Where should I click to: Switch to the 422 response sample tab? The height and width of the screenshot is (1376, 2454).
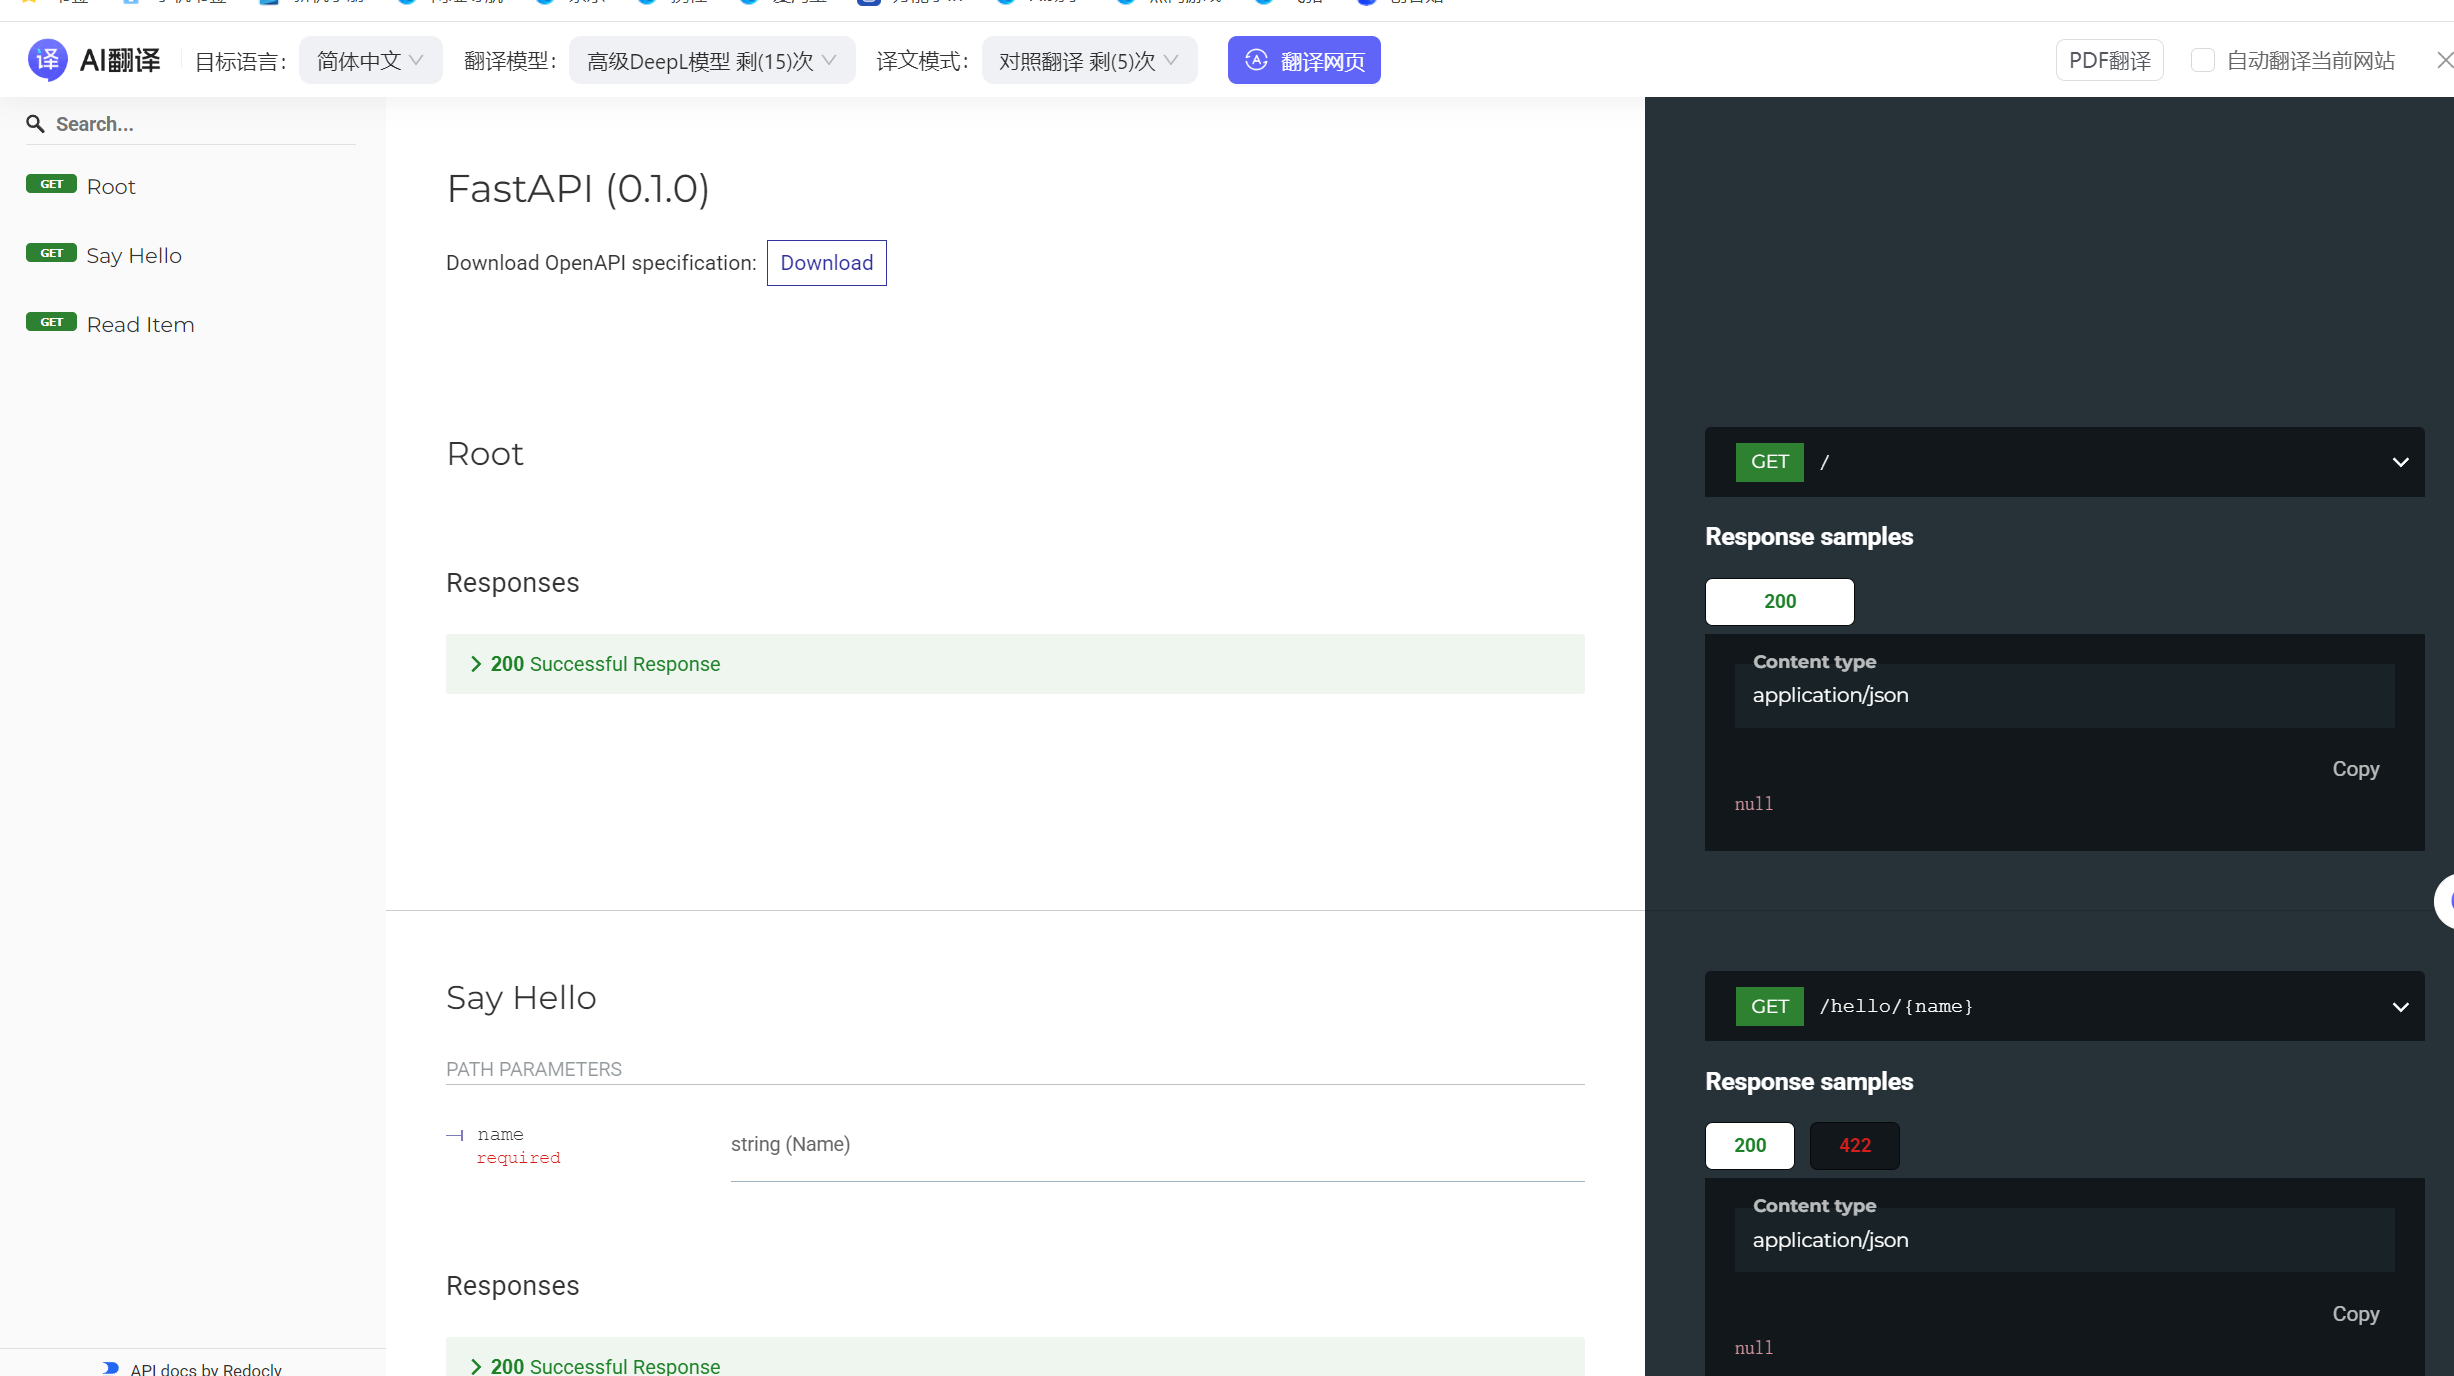click(1853, 1146)
